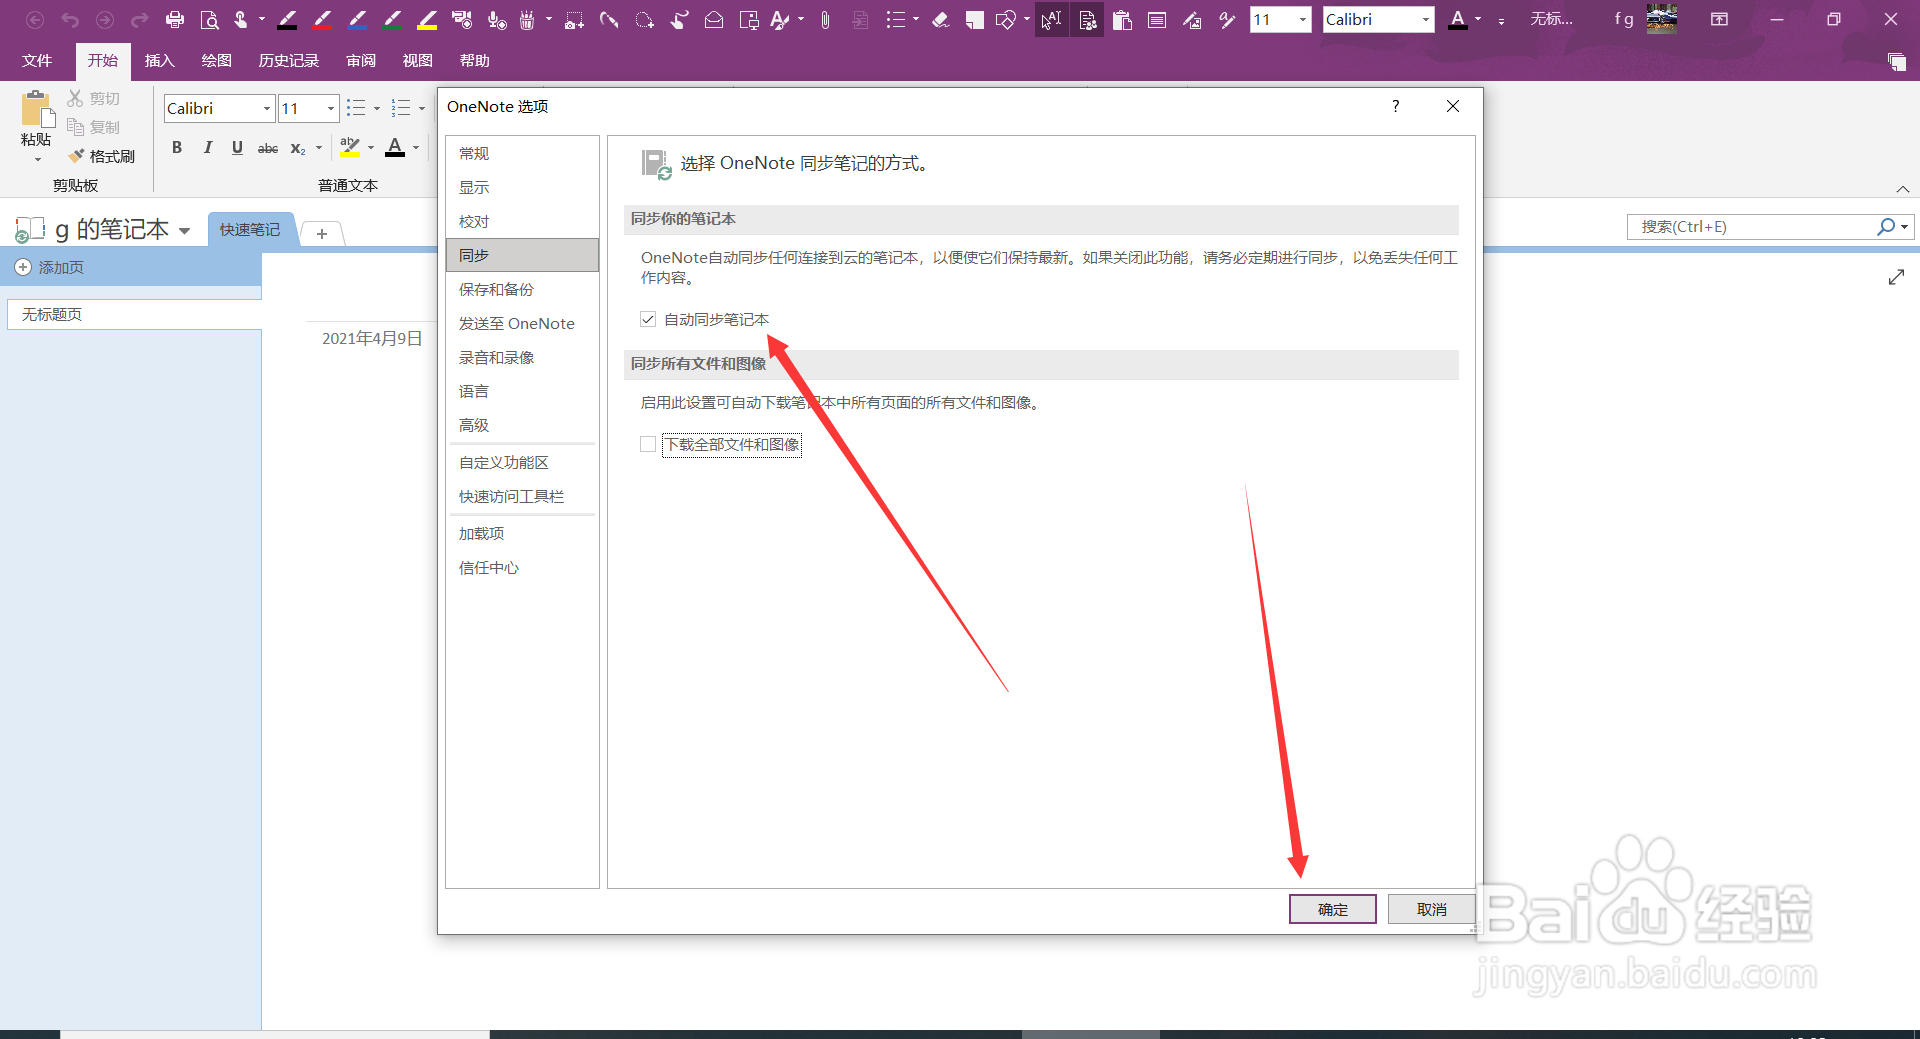Switch to the 绘图 (Draw) ribbon tab
The image size is (1920, 1039).
point(217,61)
